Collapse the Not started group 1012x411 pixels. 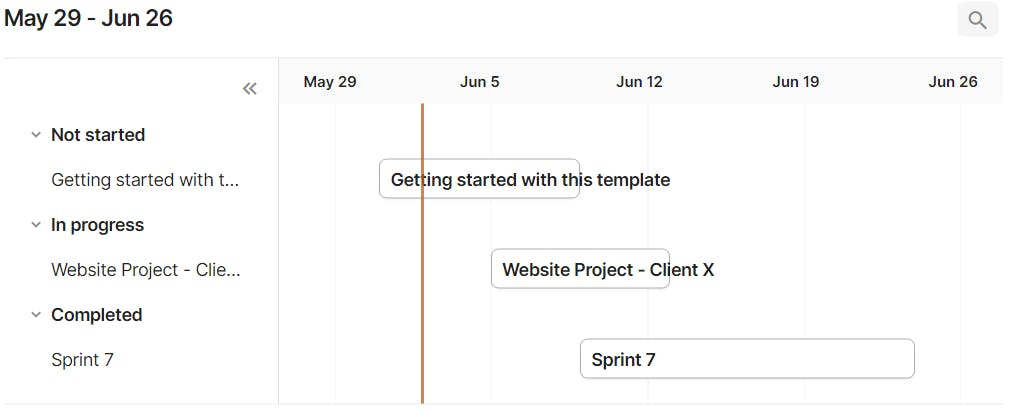(x=35, y=135)
